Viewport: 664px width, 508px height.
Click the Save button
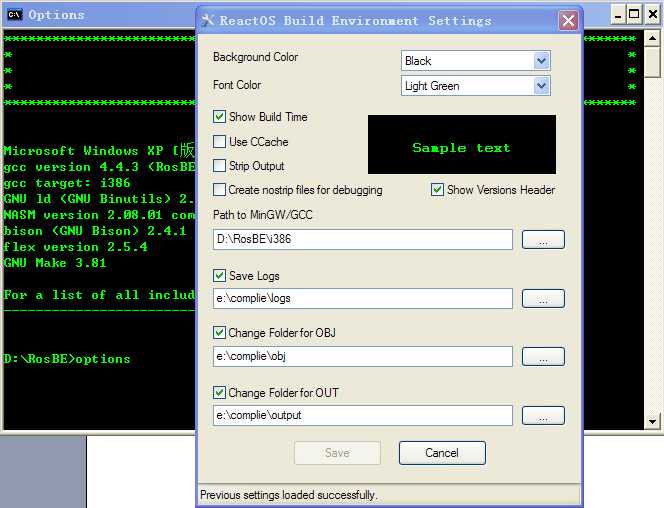[338, 453]
